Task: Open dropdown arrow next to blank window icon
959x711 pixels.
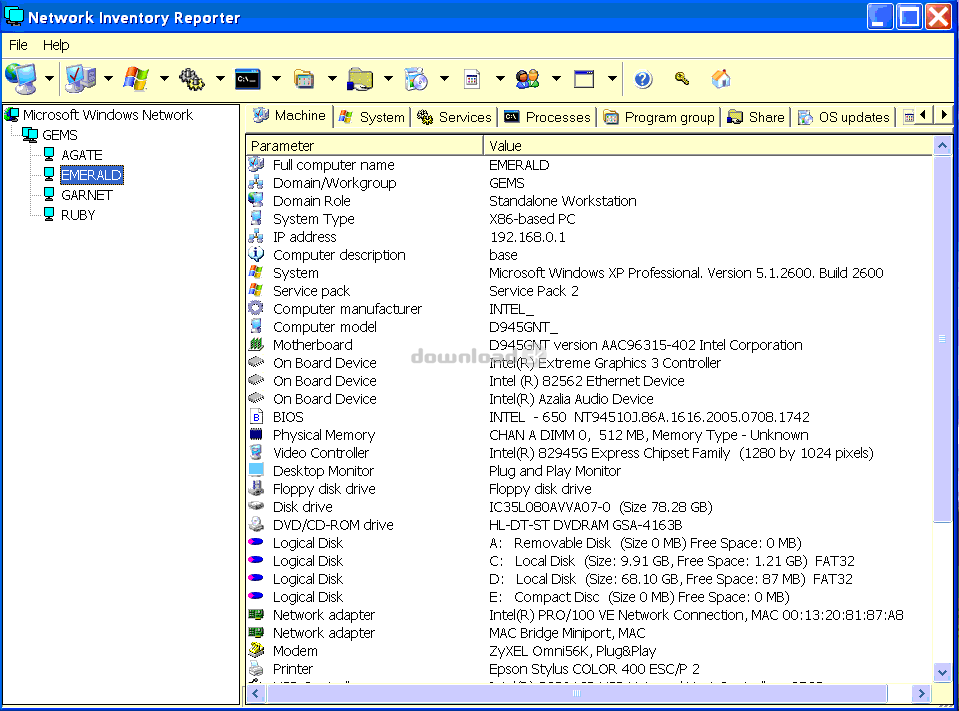Action: 612,78
